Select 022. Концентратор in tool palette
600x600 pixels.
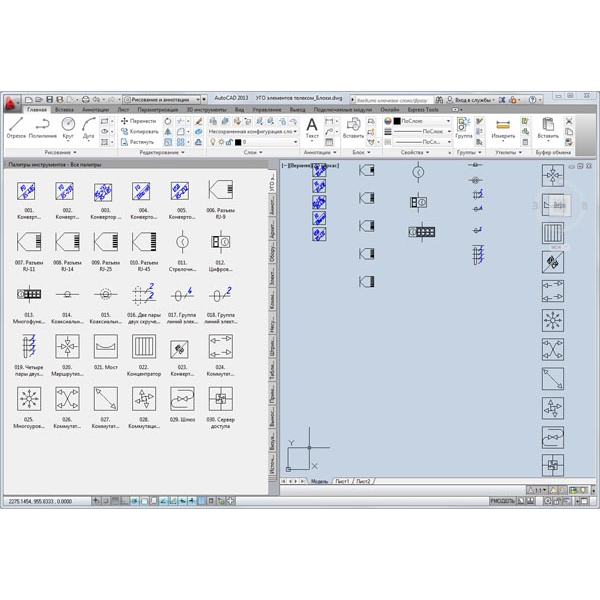(x=144, y=355)
